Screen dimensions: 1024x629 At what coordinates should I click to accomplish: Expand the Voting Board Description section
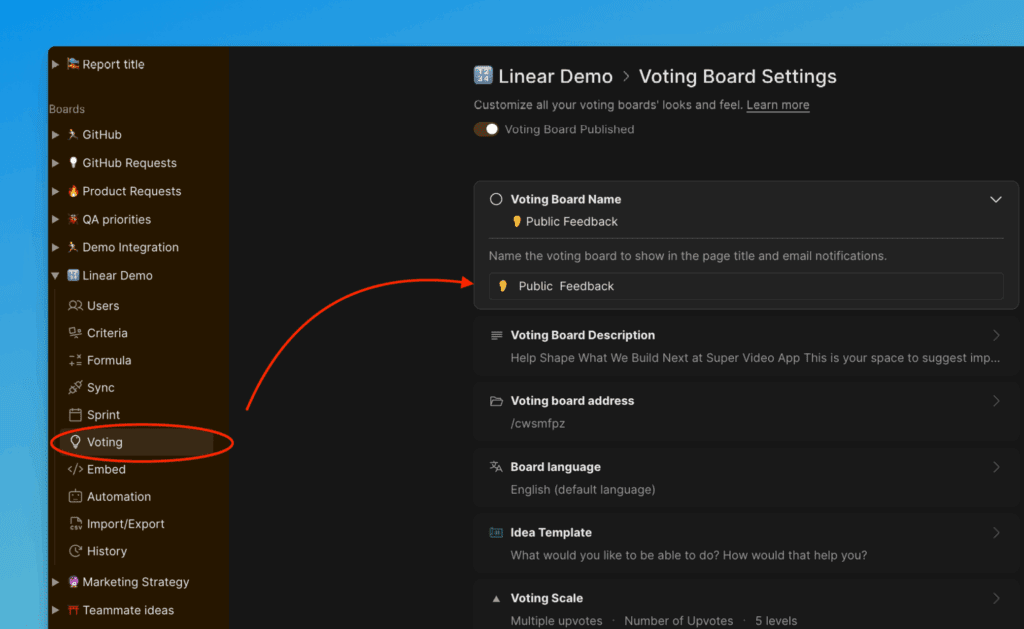pos(995,335)
